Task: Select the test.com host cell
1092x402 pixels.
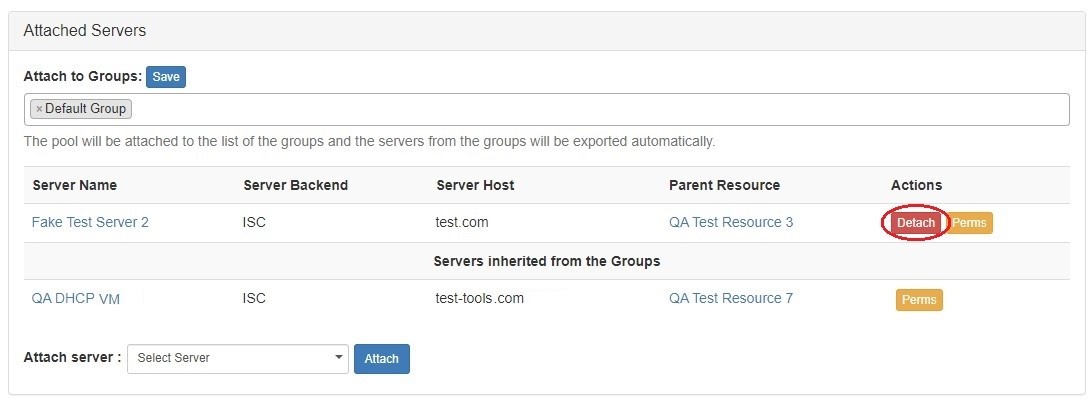Action: (462, 222)
